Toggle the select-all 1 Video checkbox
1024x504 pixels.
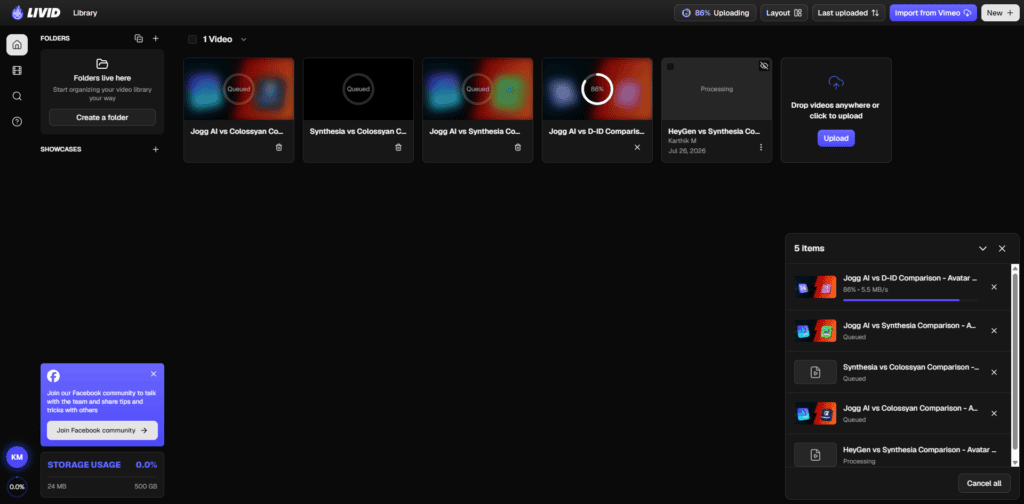193,40
